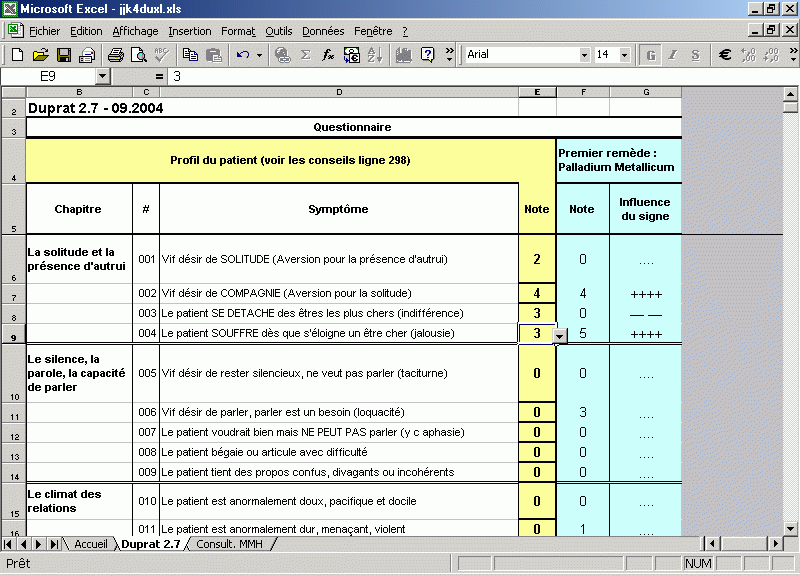The image size is (800, 576).
Task: Click the equals sign to edit the formula
Action: [x=159, y=77]
